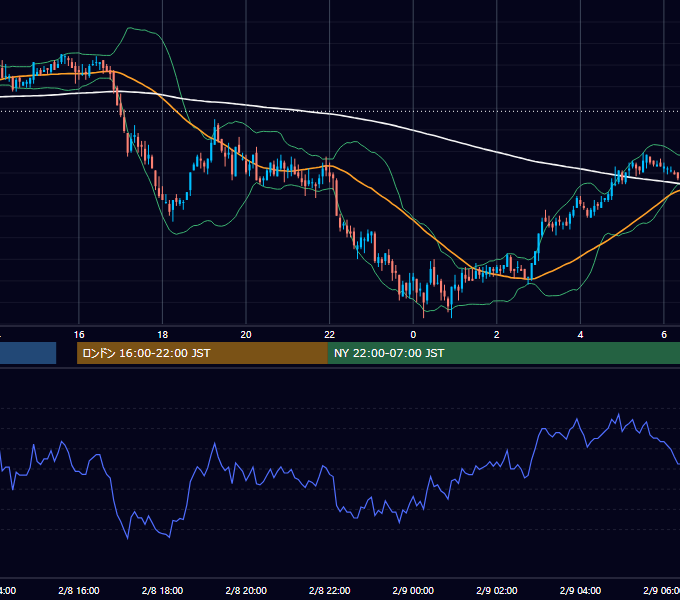The height and width of the screenshot is (600, 680).
Task: Click the blue session bar left of ロンドン
Action: coord(28,353)
